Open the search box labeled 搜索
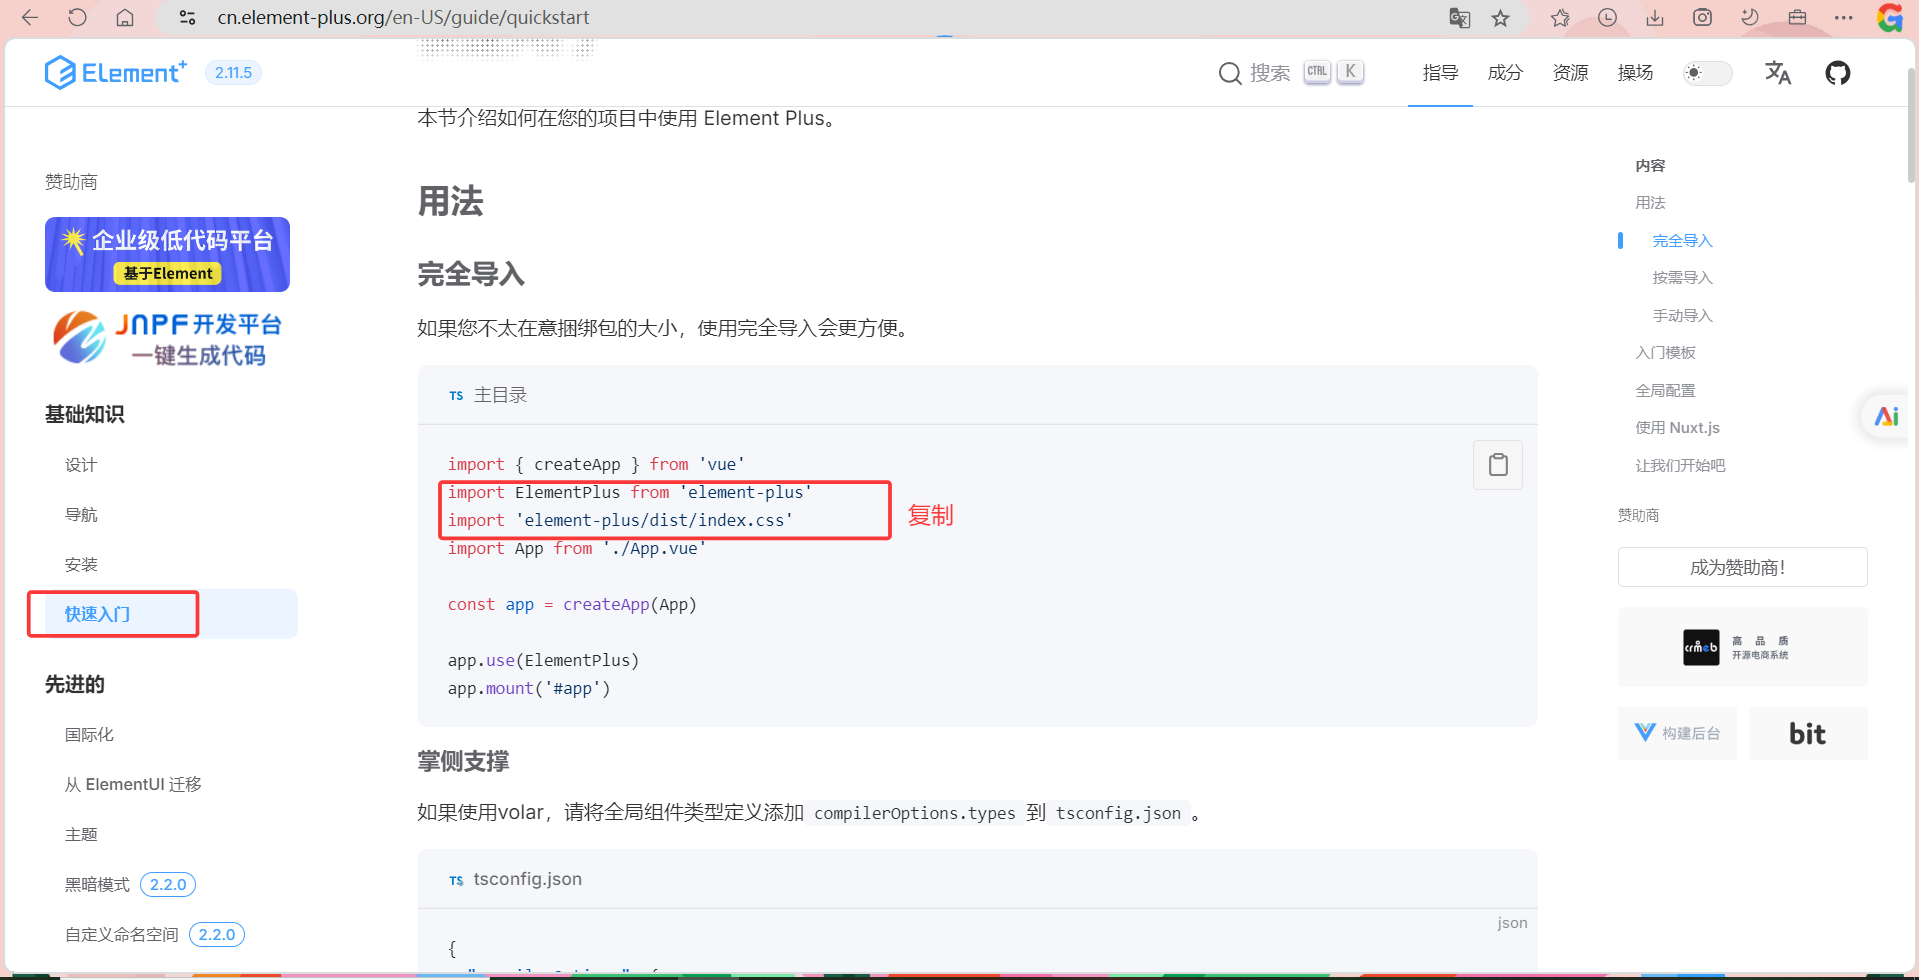The width and height of the screenshot is (1919, 980). coord(1290,72)
